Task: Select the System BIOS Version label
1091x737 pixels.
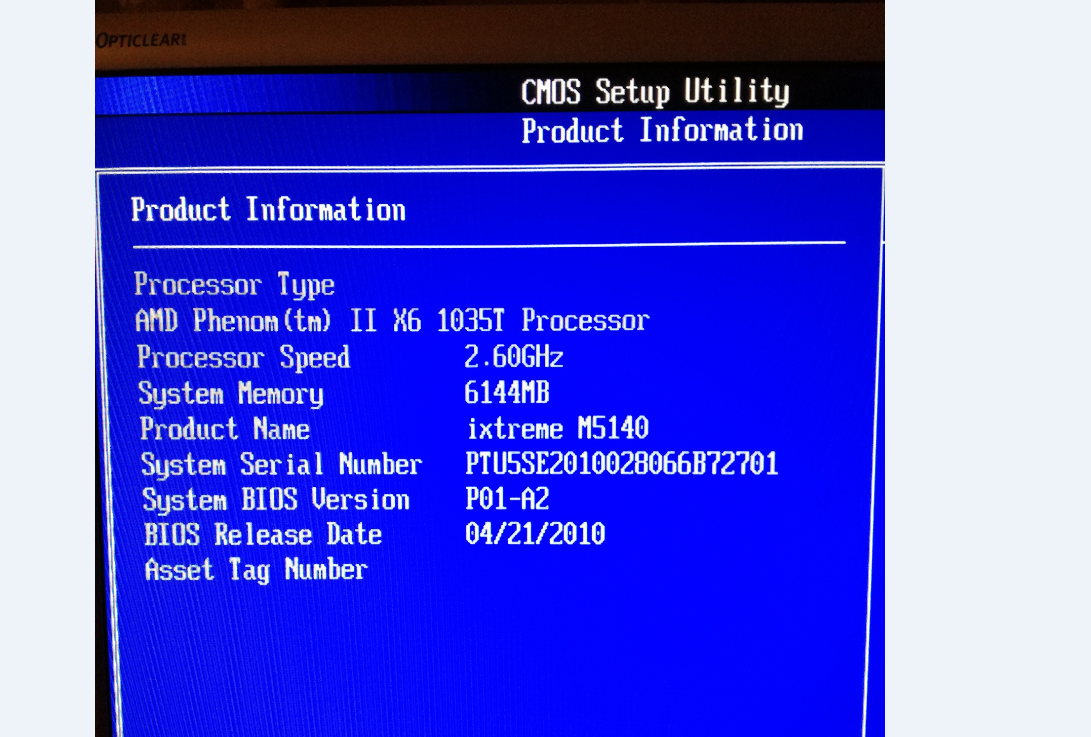Action: pos(276,500)
